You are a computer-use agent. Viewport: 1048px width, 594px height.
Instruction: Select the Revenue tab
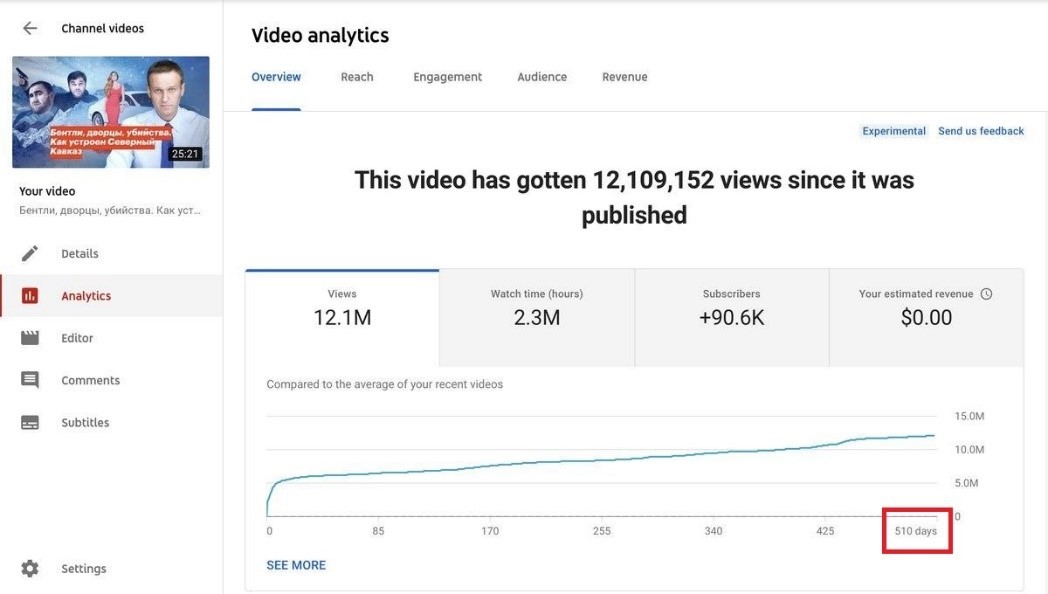tap(624, 77)
